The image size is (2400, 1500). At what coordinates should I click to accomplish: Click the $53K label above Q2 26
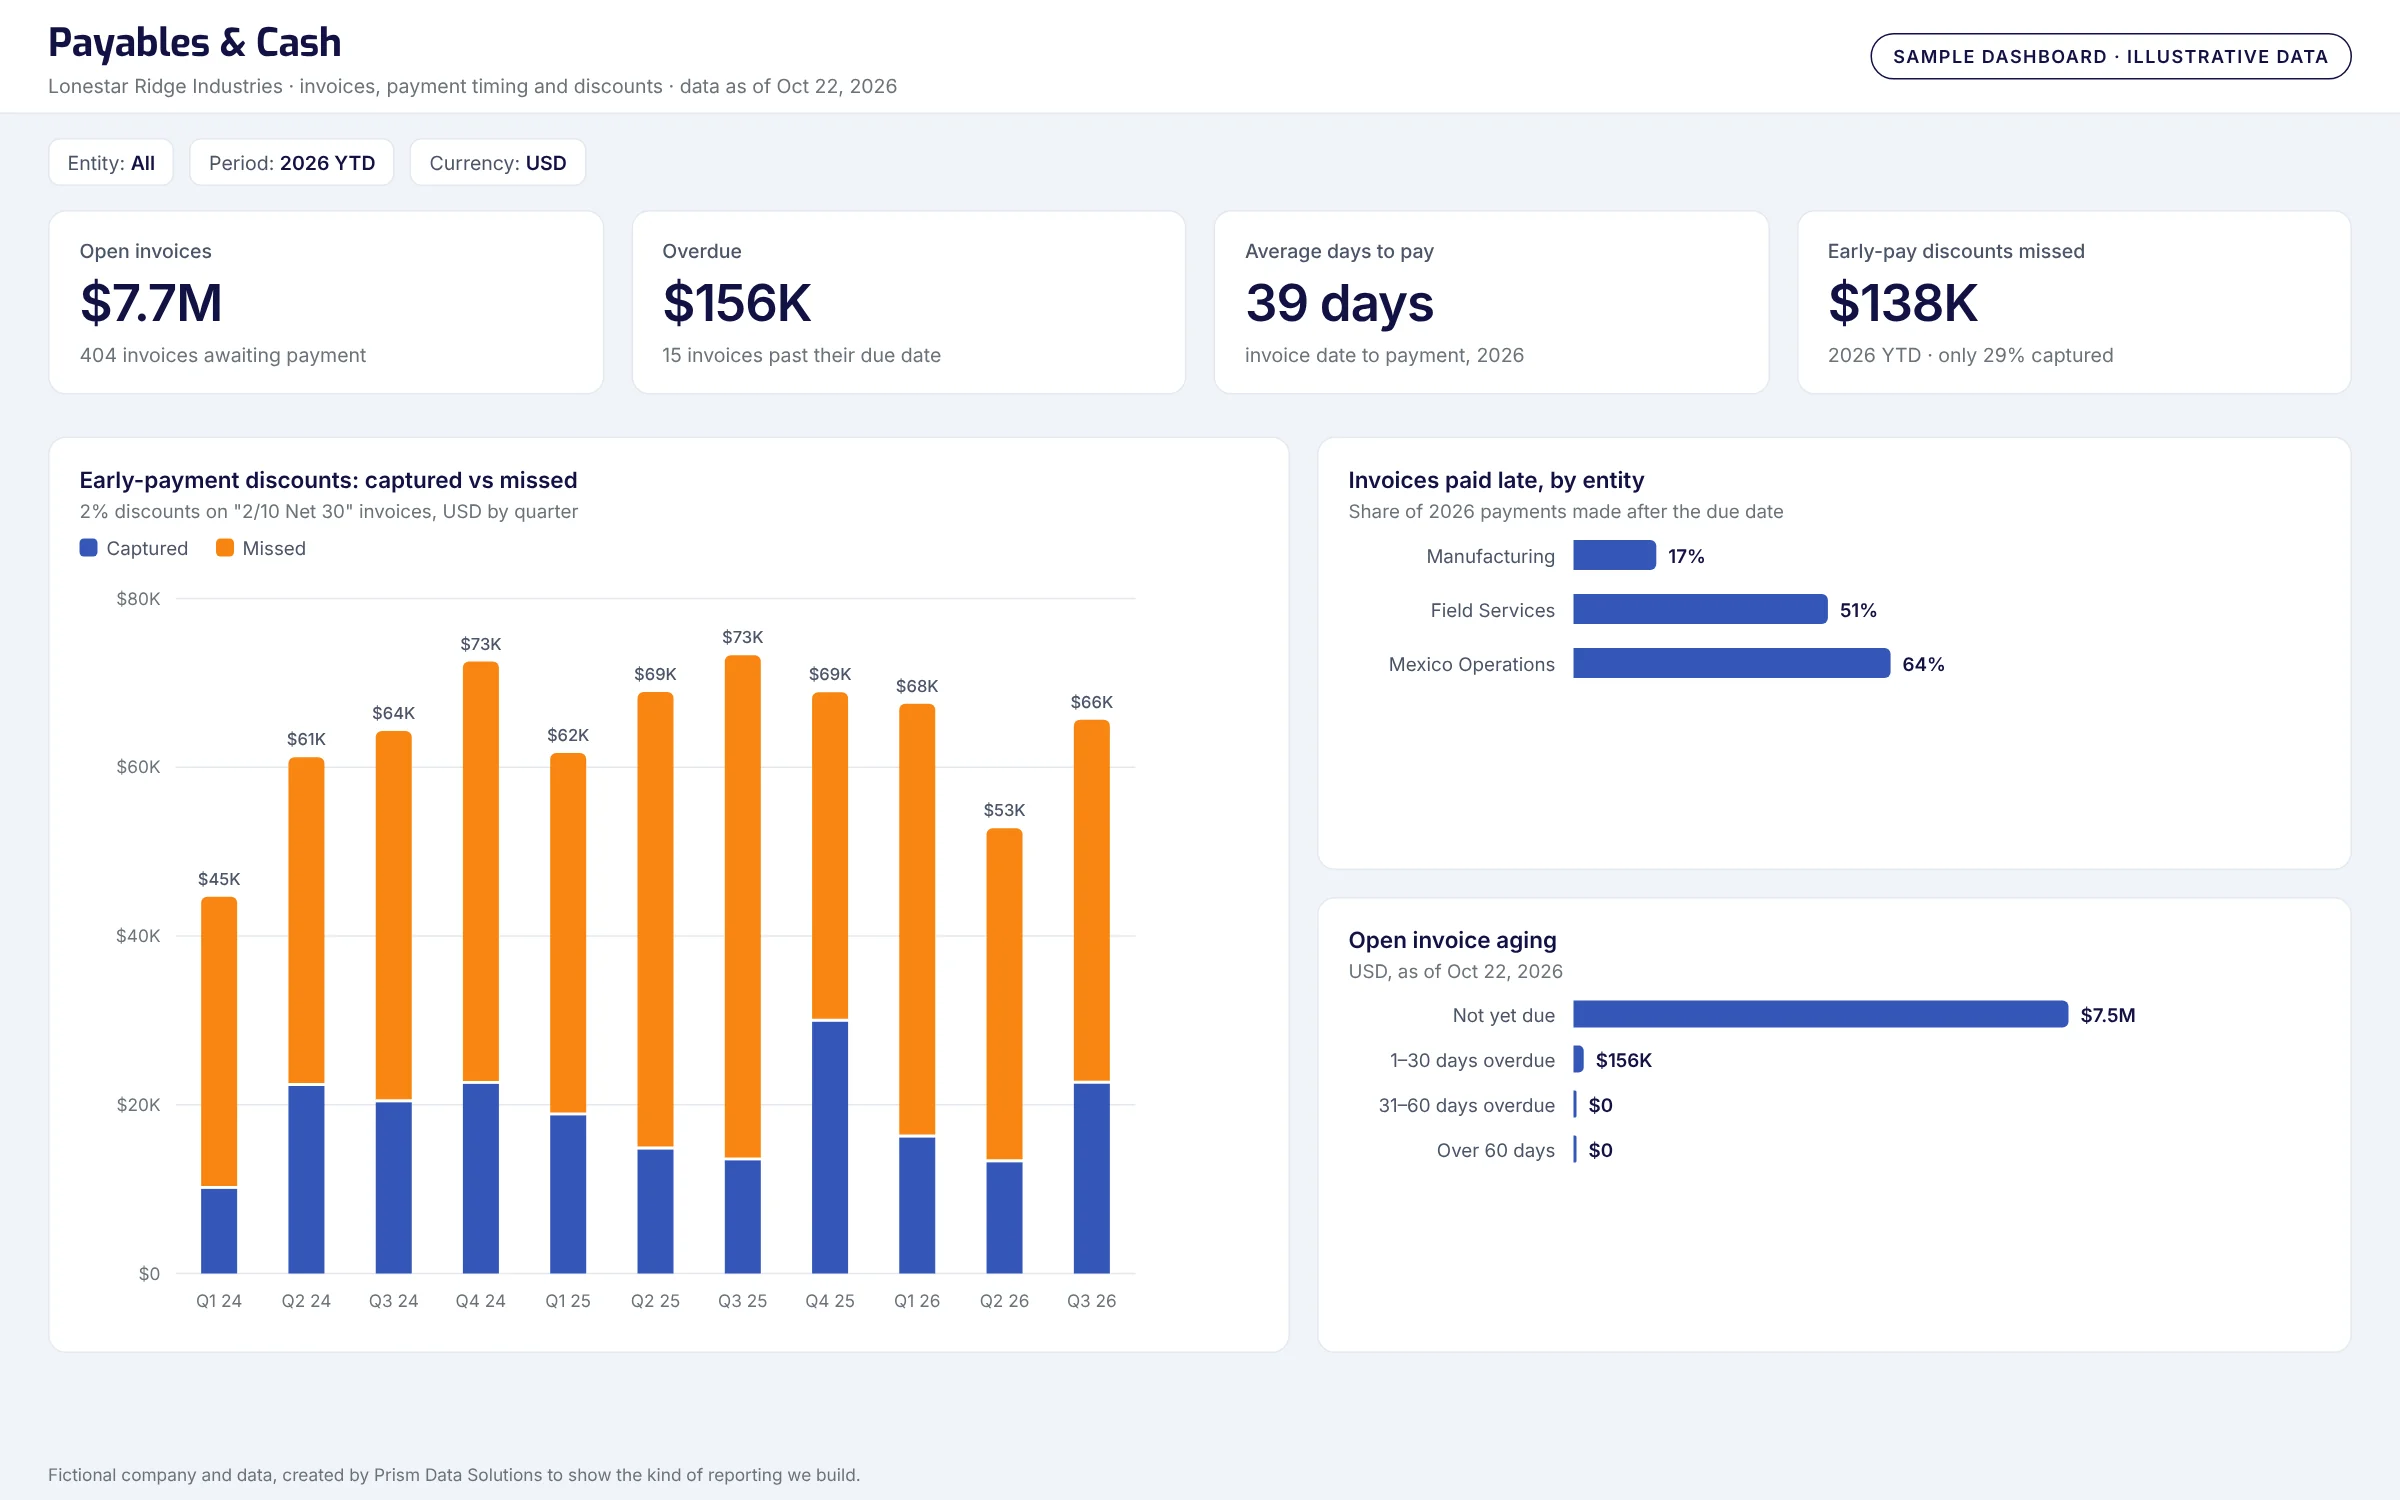point(1004,810)
